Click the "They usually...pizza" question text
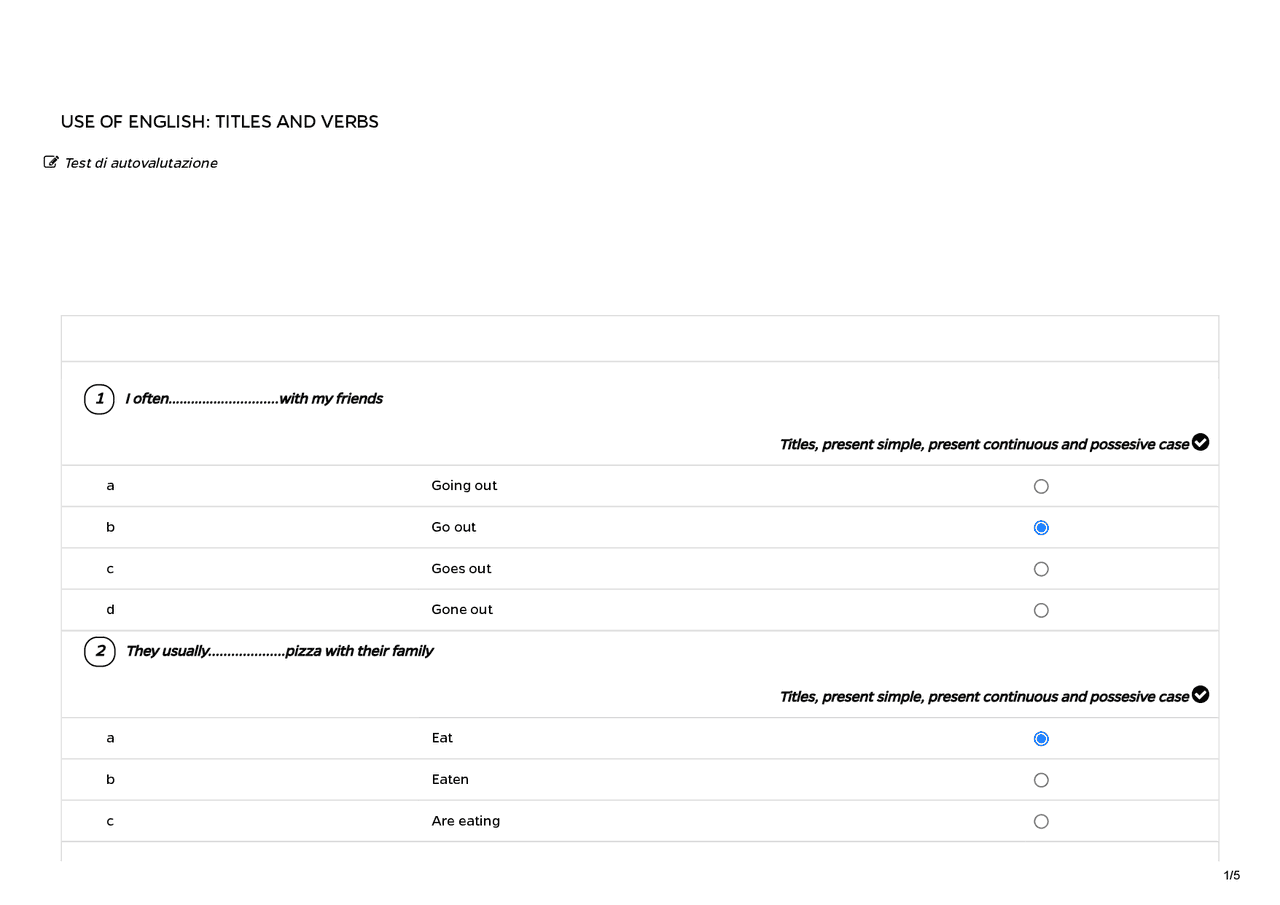 point(279,652)
